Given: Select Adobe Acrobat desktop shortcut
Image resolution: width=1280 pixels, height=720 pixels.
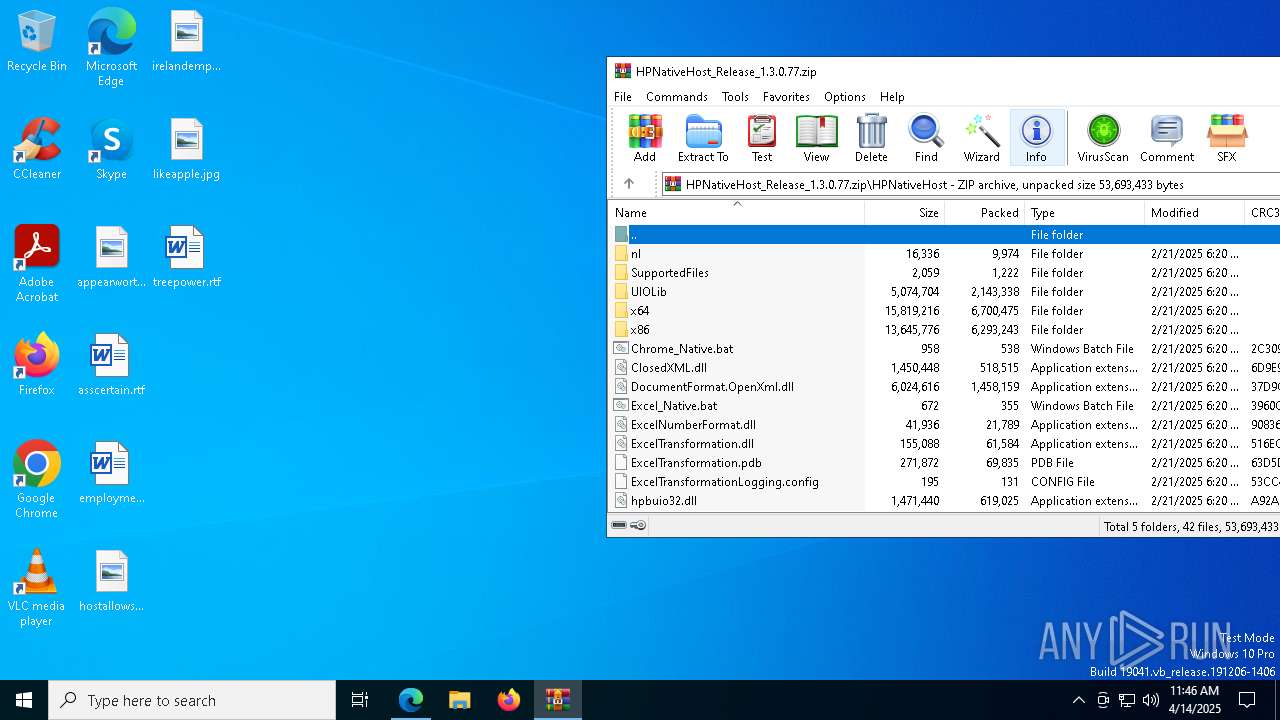Looking at the screenshot, I should [x=37, y=264].
